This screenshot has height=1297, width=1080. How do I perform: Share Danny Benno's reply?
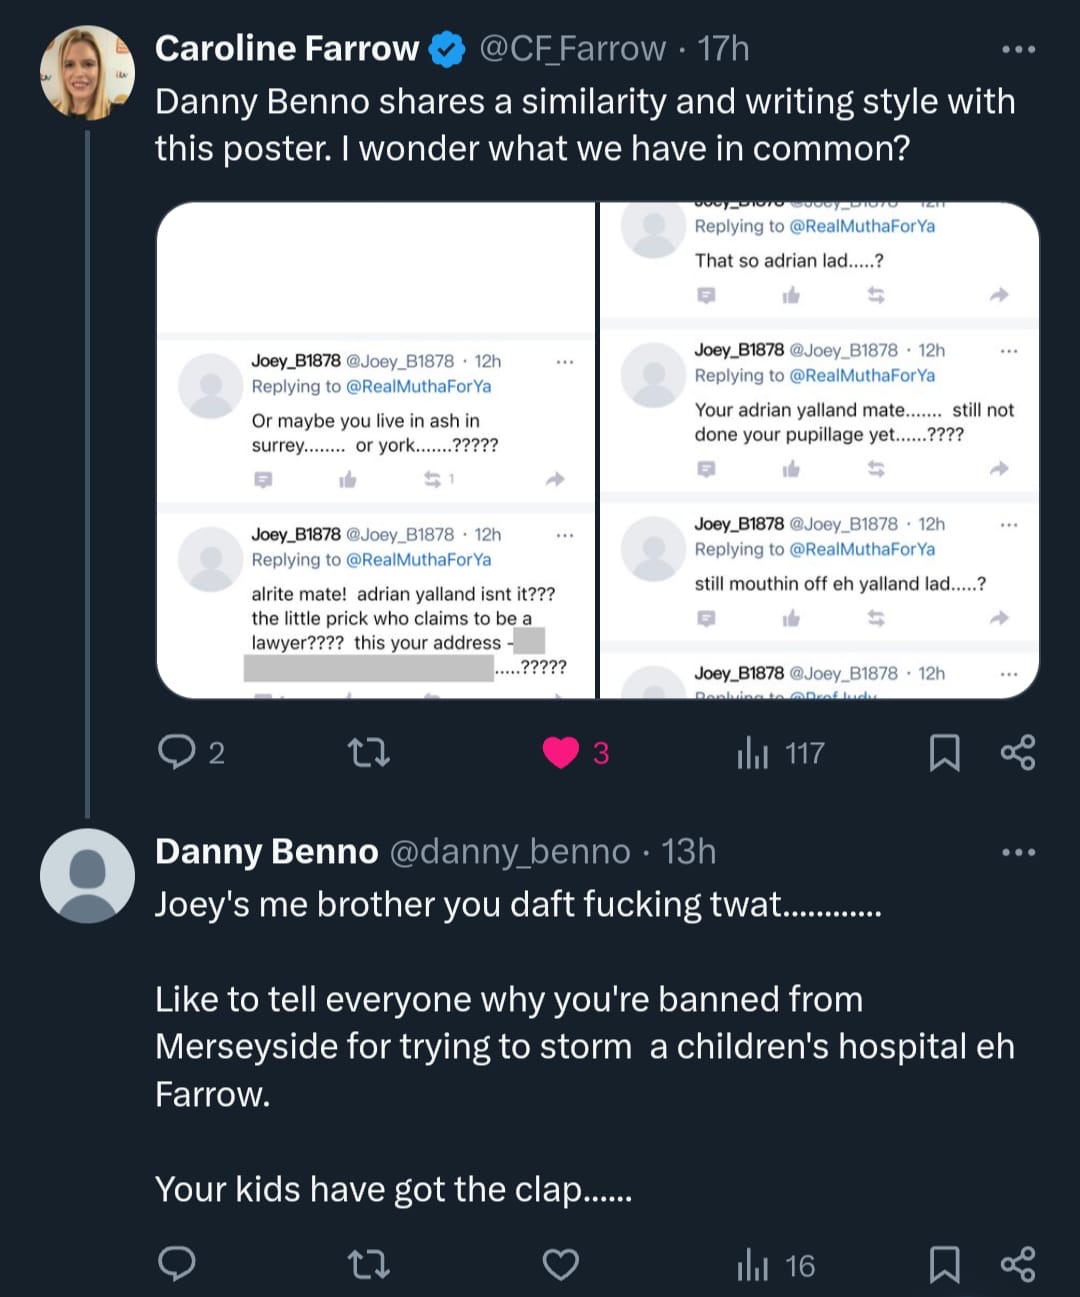[x=1018, y=1265]
